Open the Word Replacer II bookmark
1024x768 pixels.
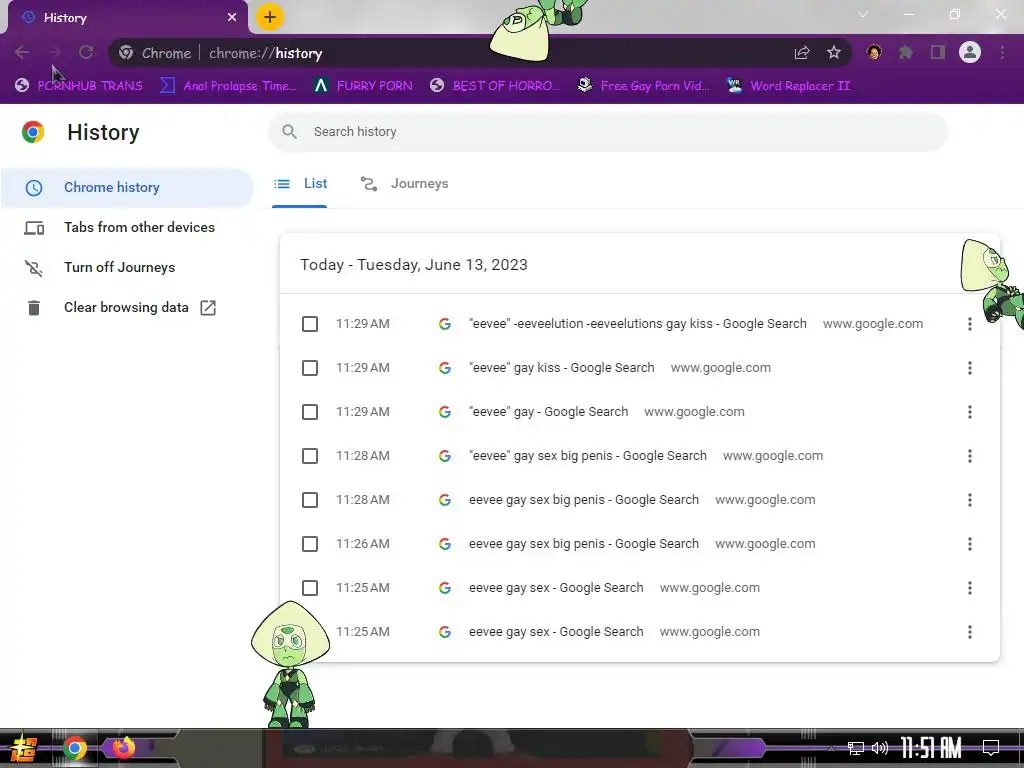[789, 86]
